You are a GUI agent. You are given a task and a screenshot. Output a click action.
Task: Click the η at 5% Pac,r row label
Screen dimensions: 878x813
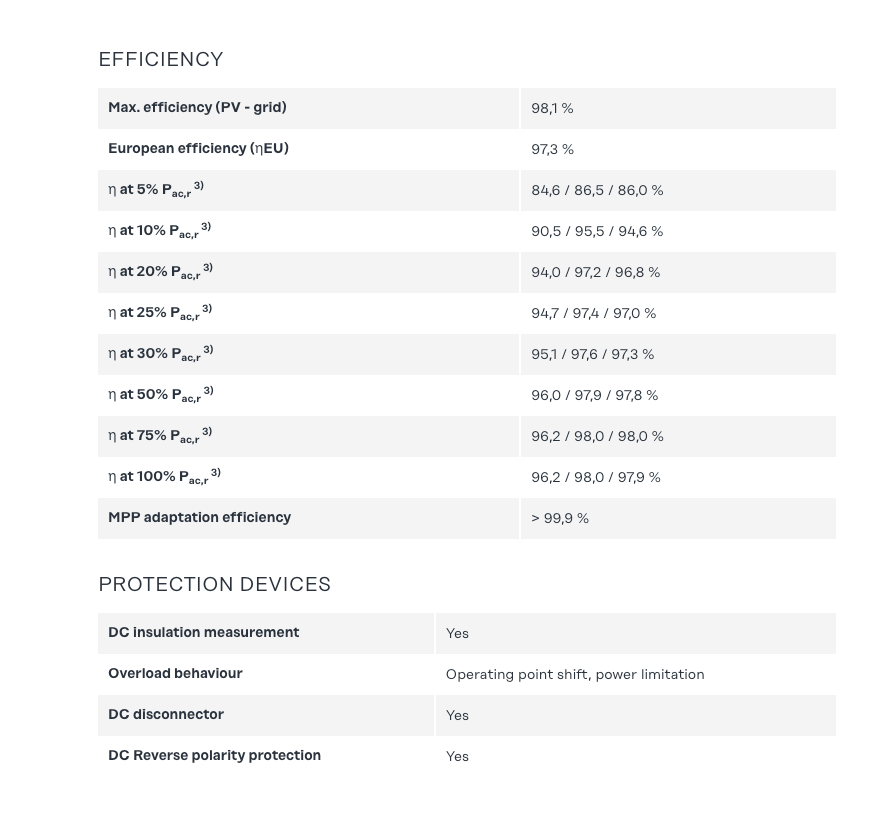tap(156, 190)
